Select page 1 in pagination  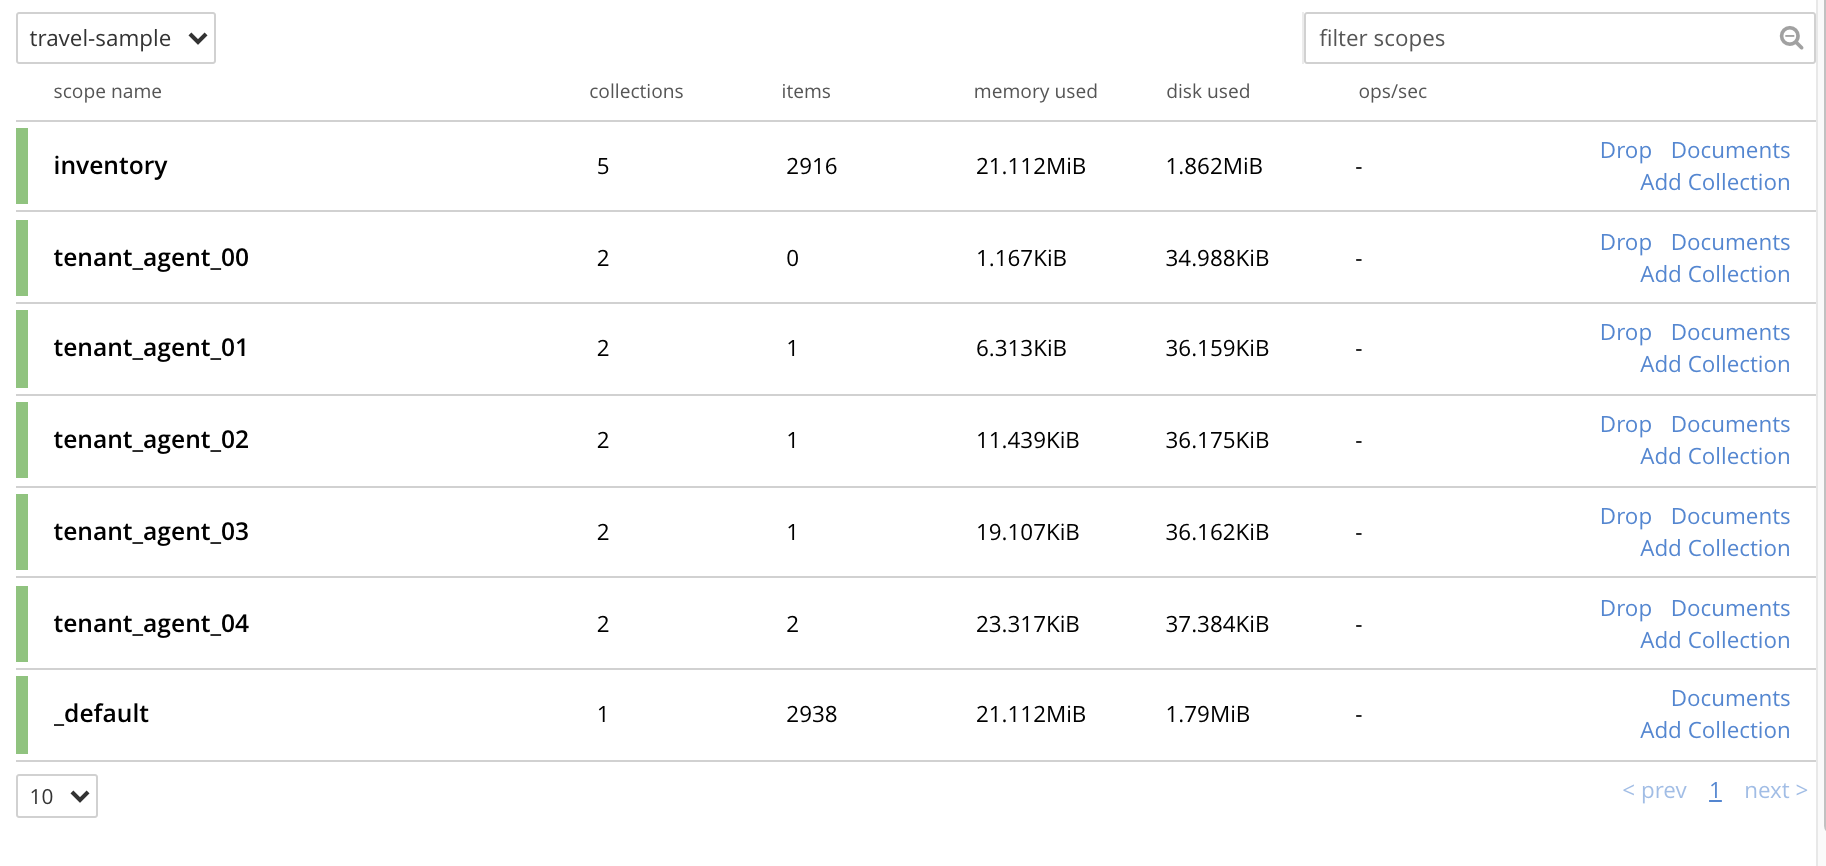(1715, 790)
